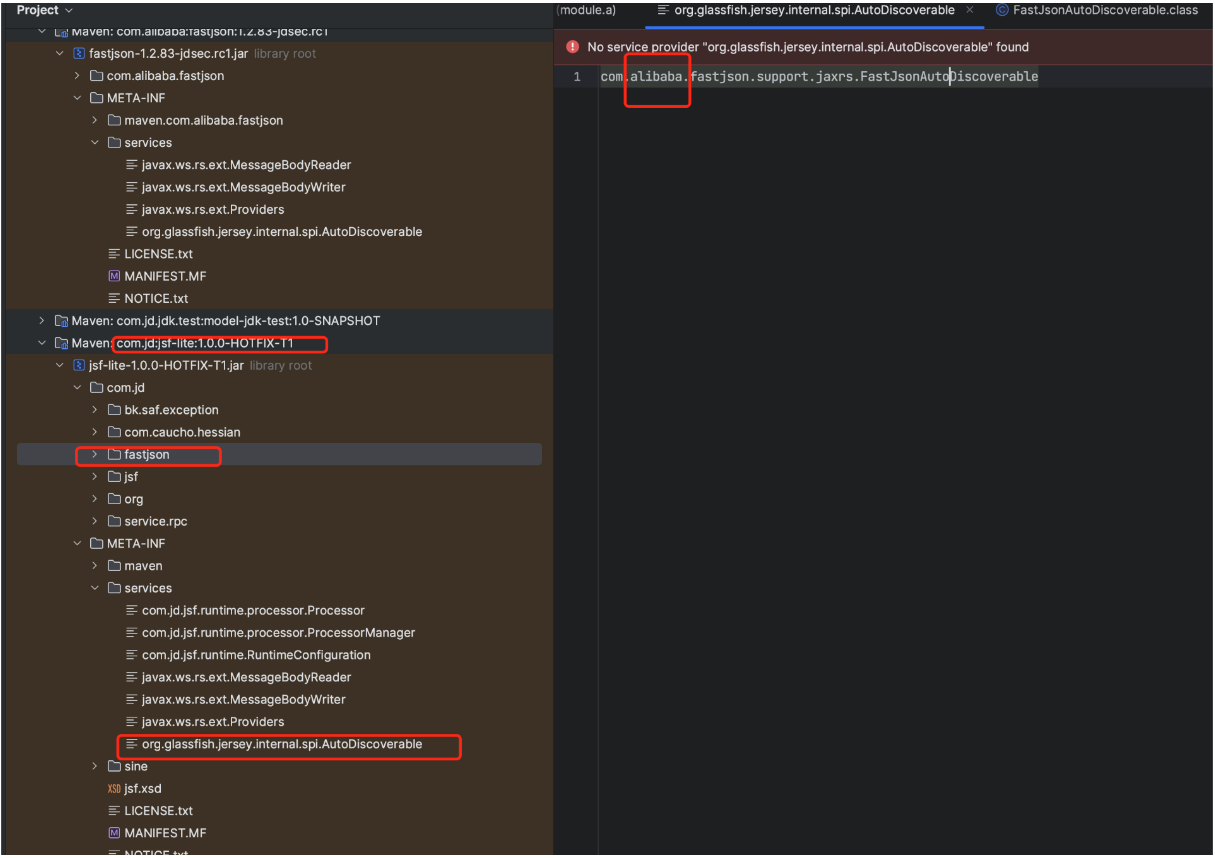This screenshot has height=858, width=1215.
Task: Expand the sine folder
Action: [x=95, y=766]
